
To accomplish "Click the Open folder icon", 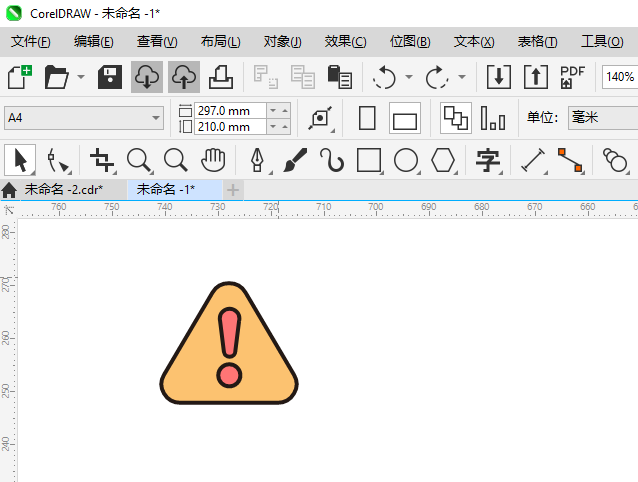I will click(57, 77).
